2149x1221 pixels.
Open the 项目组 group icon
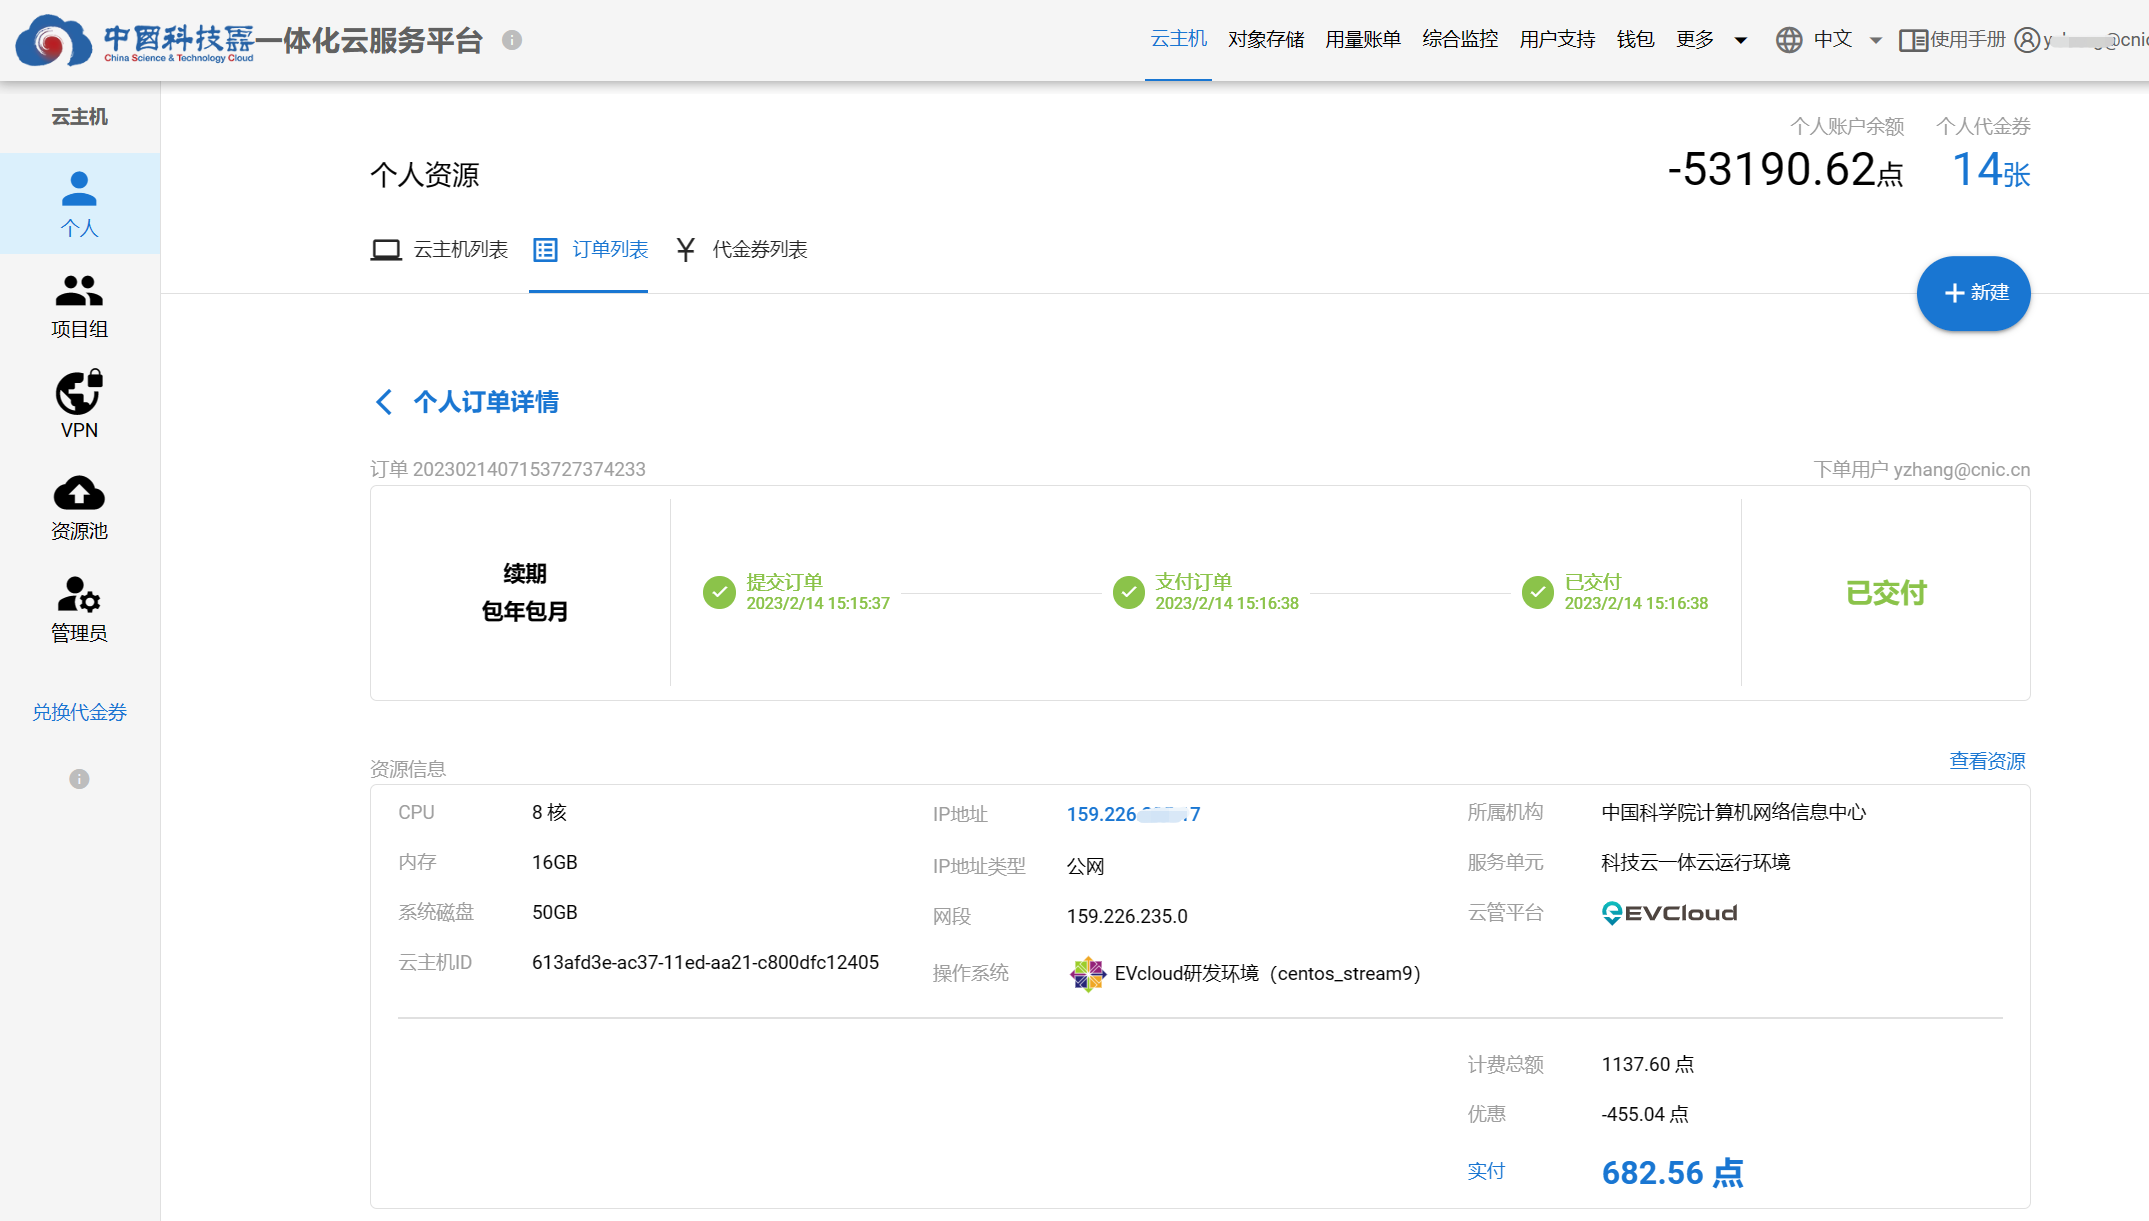(79, 290)
